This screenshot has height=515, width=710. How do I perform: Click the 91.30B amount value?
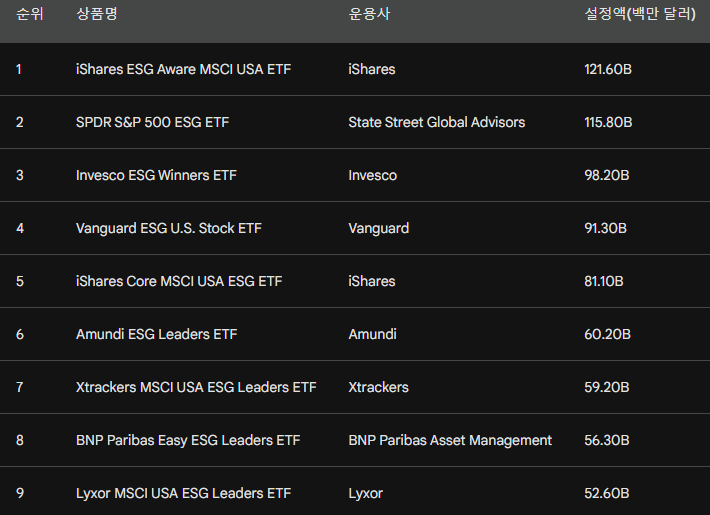pos(606,228)
